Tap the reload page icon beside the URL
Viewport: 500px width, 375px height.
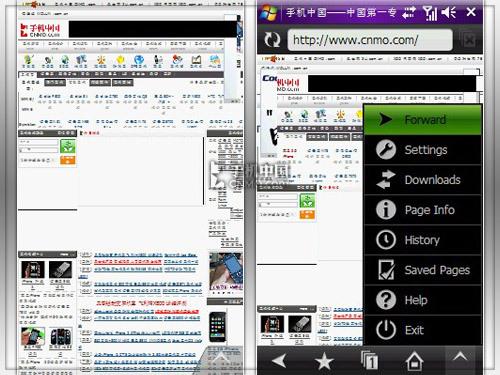(272, 40)
